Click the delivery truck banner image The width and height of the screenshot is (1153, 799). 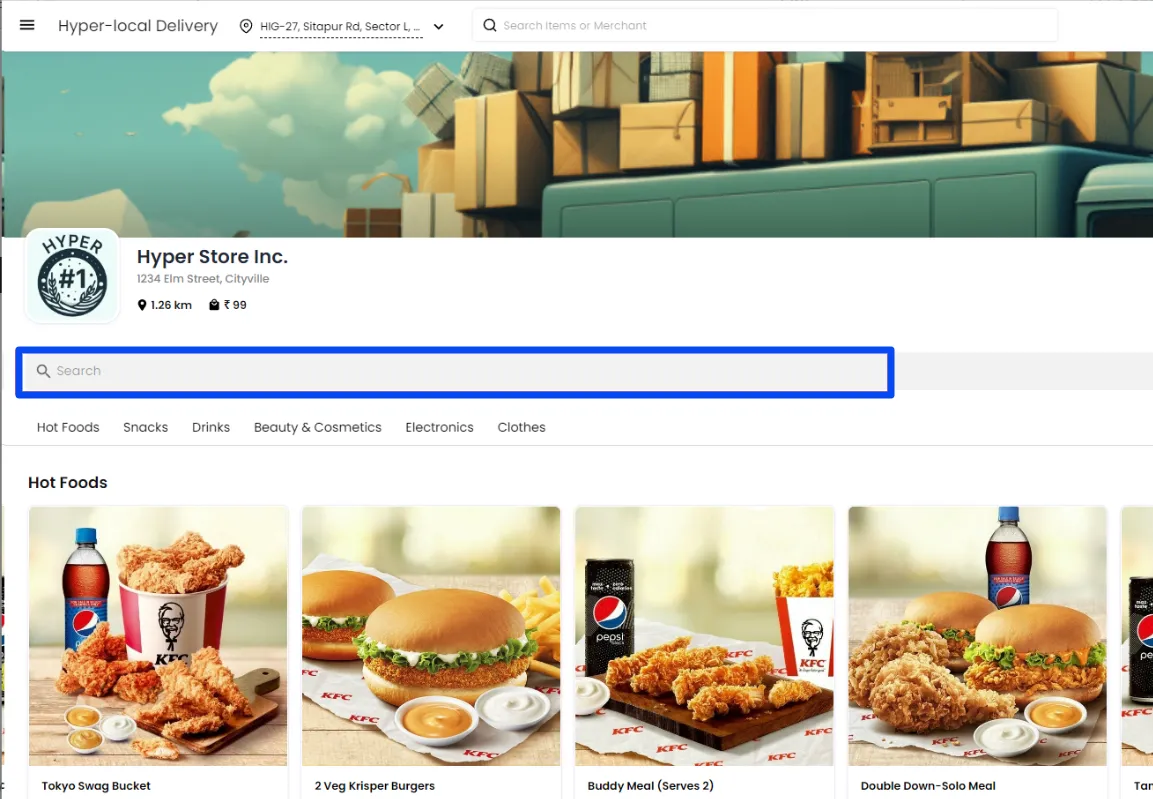coord(577,144)
